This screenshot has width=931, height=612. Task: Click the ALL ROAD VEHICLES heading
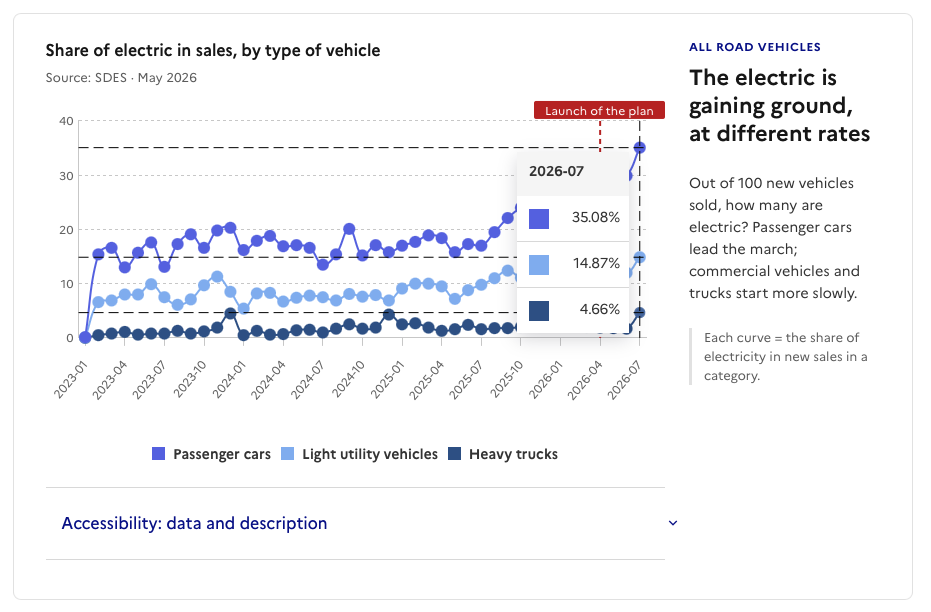(x=755, y=47)
